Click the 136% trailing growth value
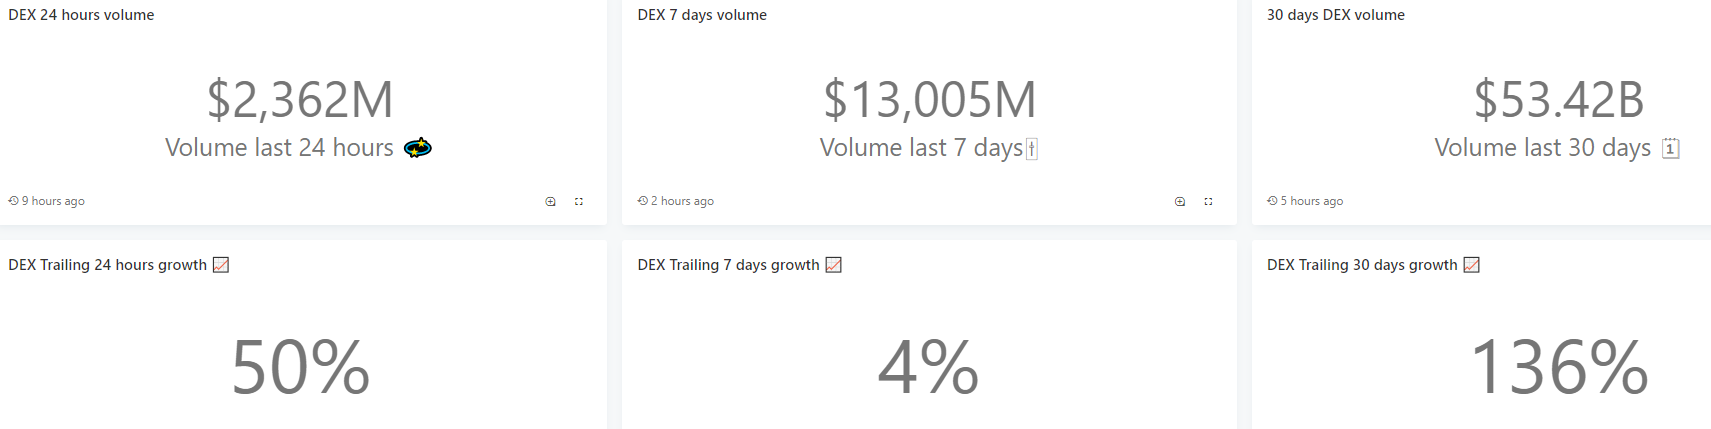Viewport: 1711px width, 429px height. (1558, 367)
